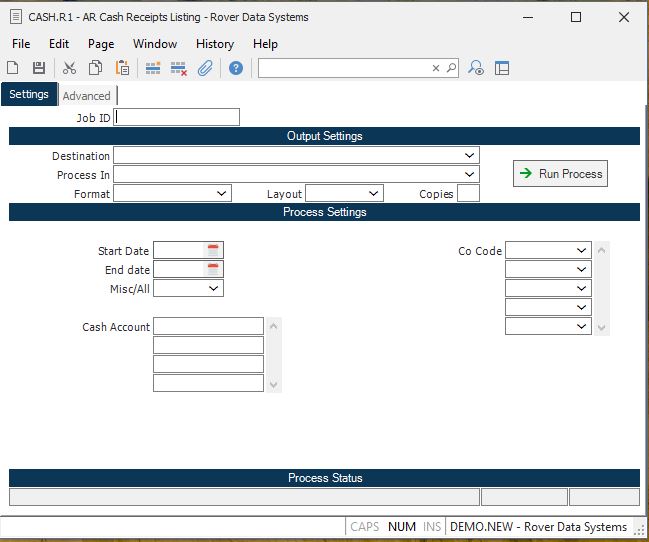Click the paperclip attachment icon
This screenshot has width=649, height=542.
(x=205, y=68)
